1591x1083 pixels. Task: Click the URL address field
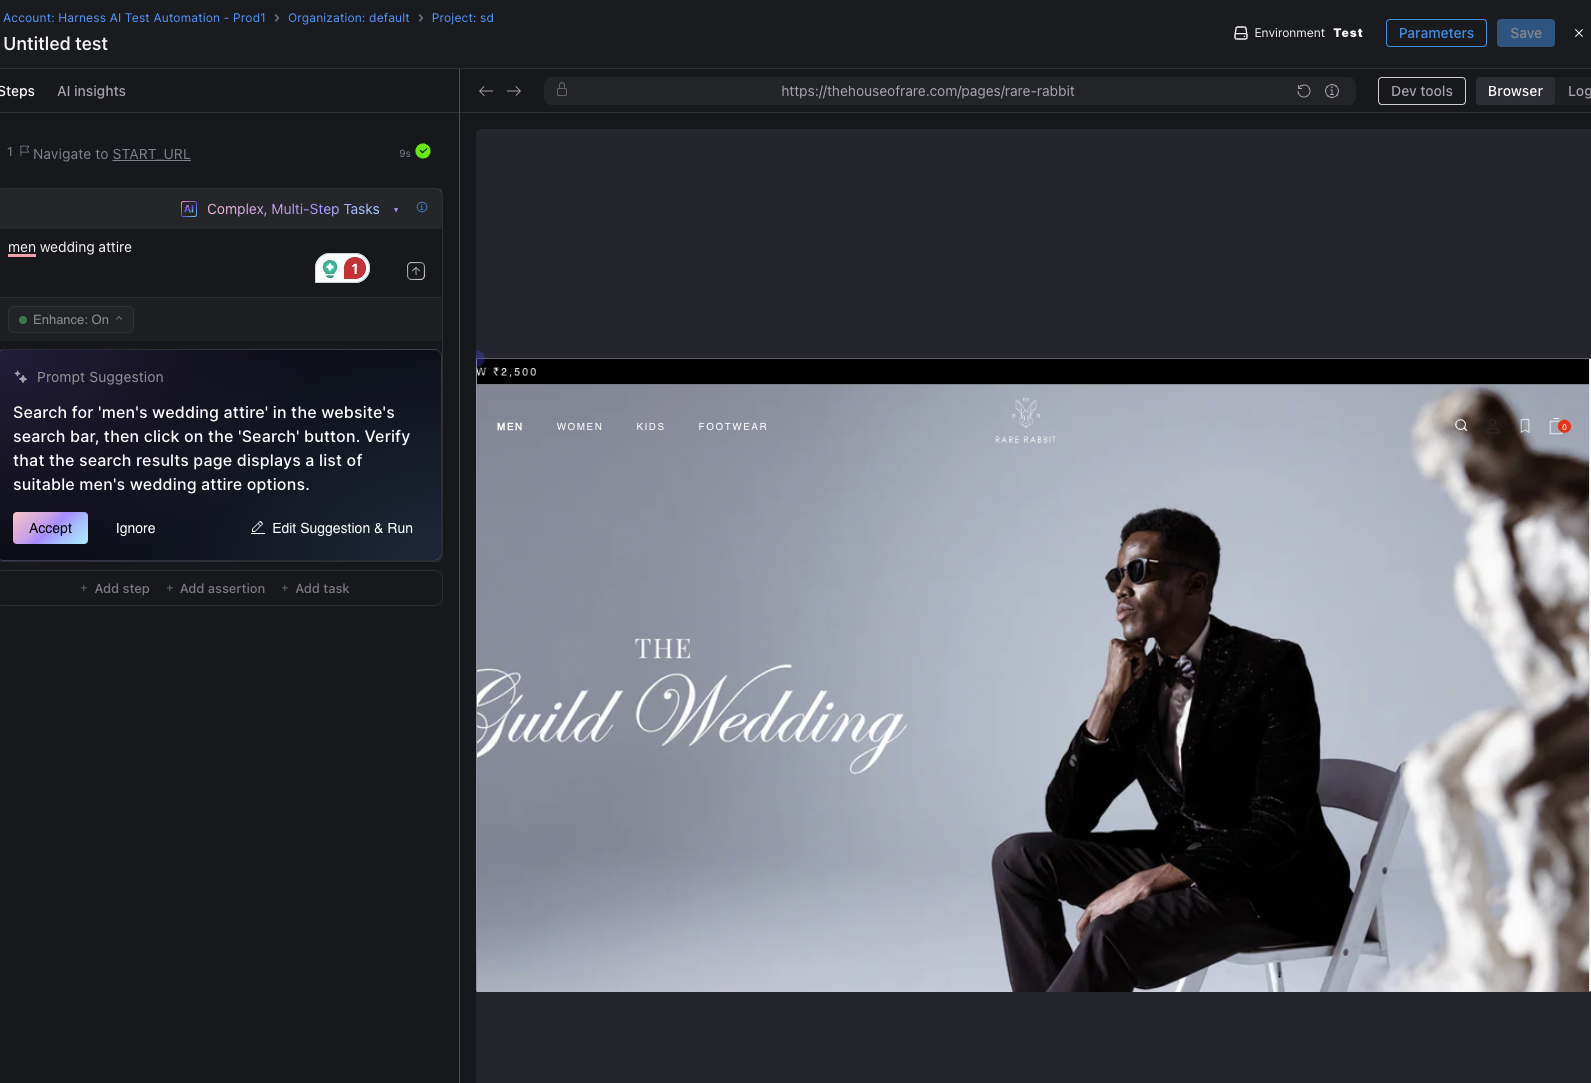927,91
